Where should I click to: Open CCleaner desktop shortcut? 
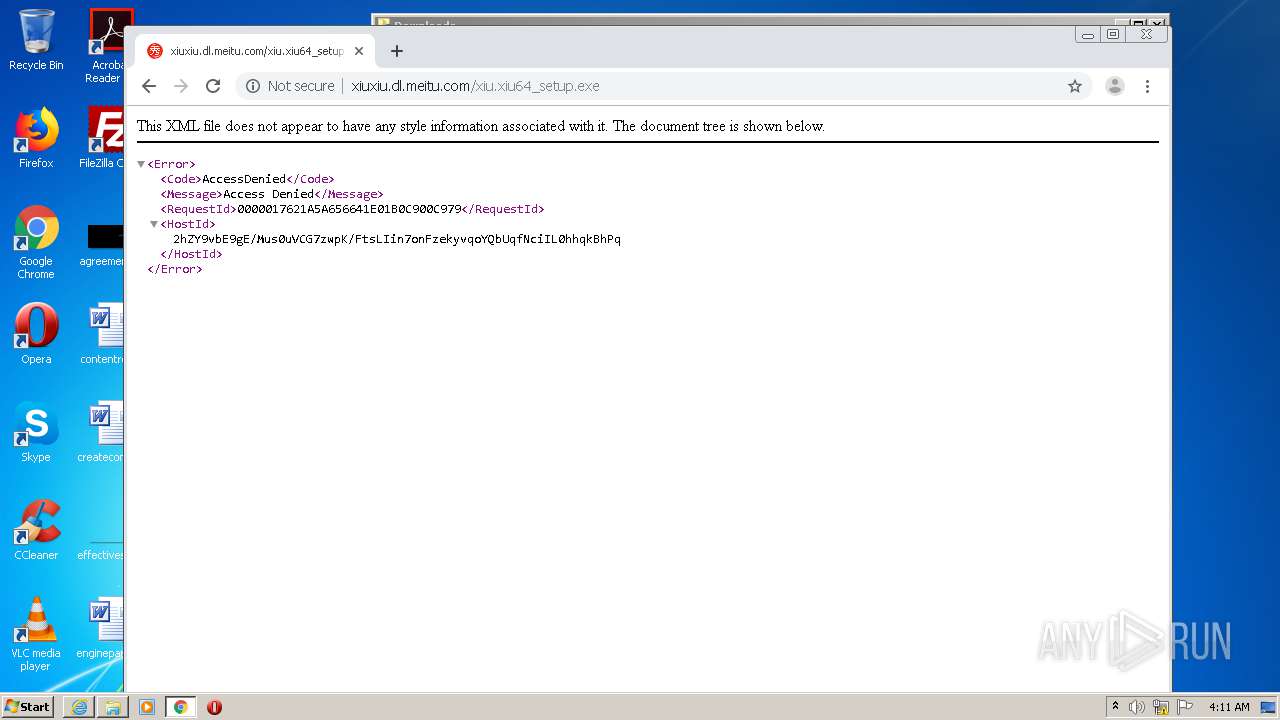36,530
